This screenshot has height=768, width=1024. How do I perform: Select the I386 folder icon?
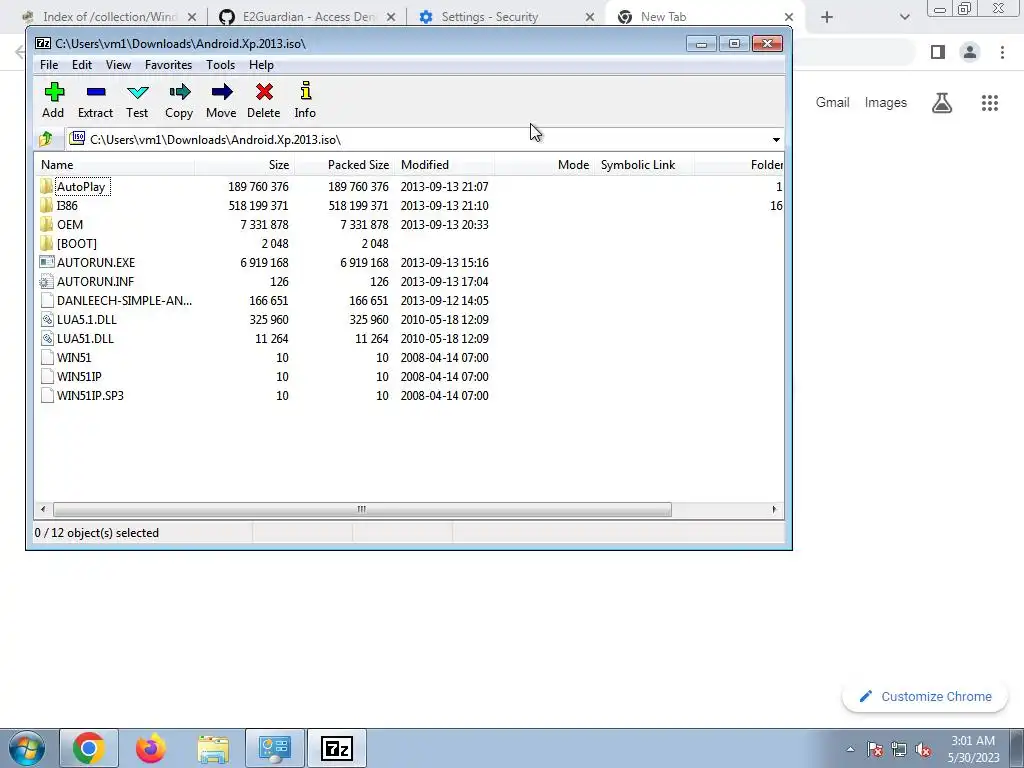point(46,206)
